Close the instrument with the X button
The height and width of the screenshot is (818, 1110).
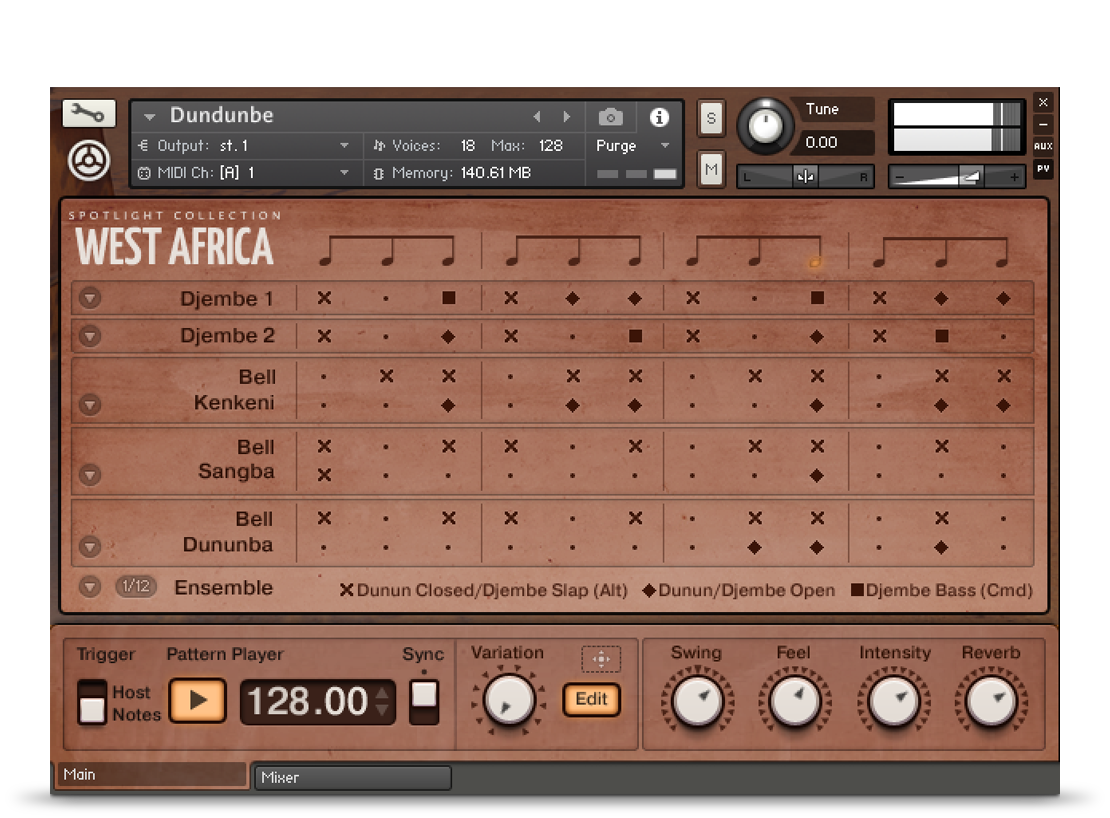1043,103
